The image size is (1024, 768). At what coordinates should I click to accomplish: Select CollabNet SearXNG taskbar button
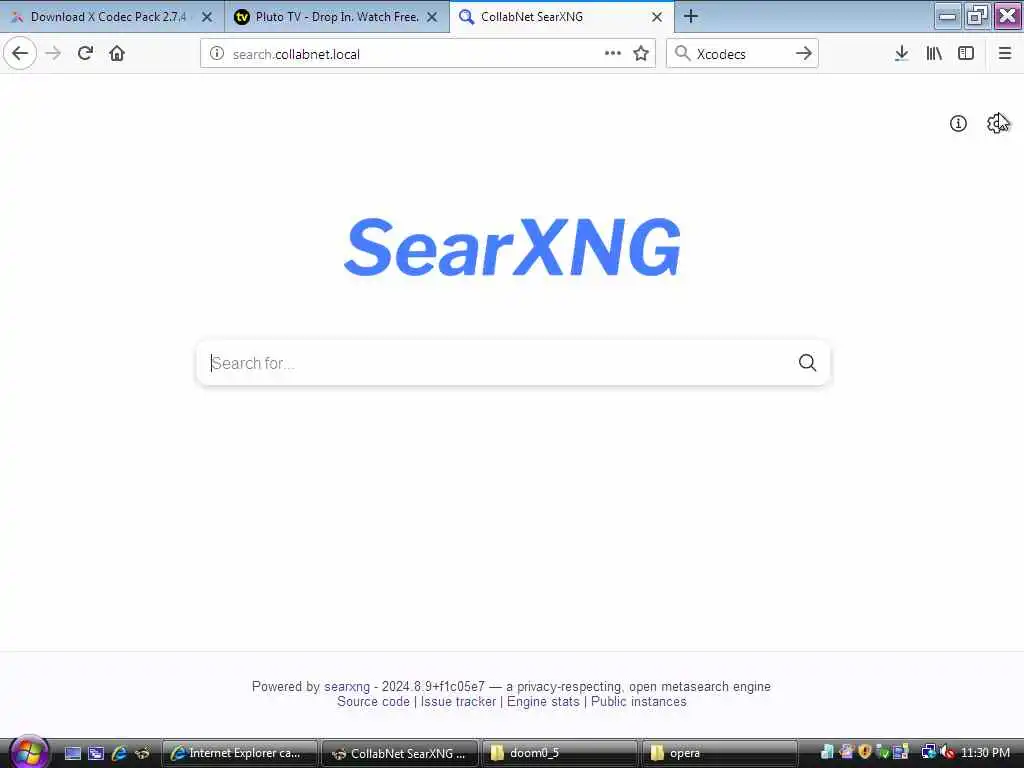(400, 753)
